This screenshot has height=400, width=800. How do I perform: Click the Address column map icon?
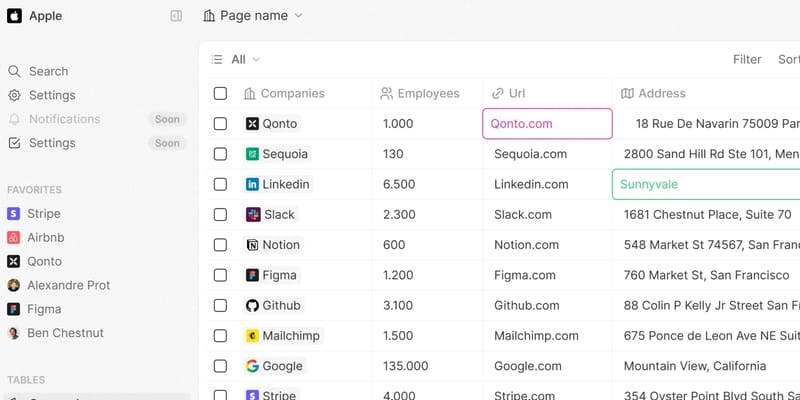click(627, 93)
